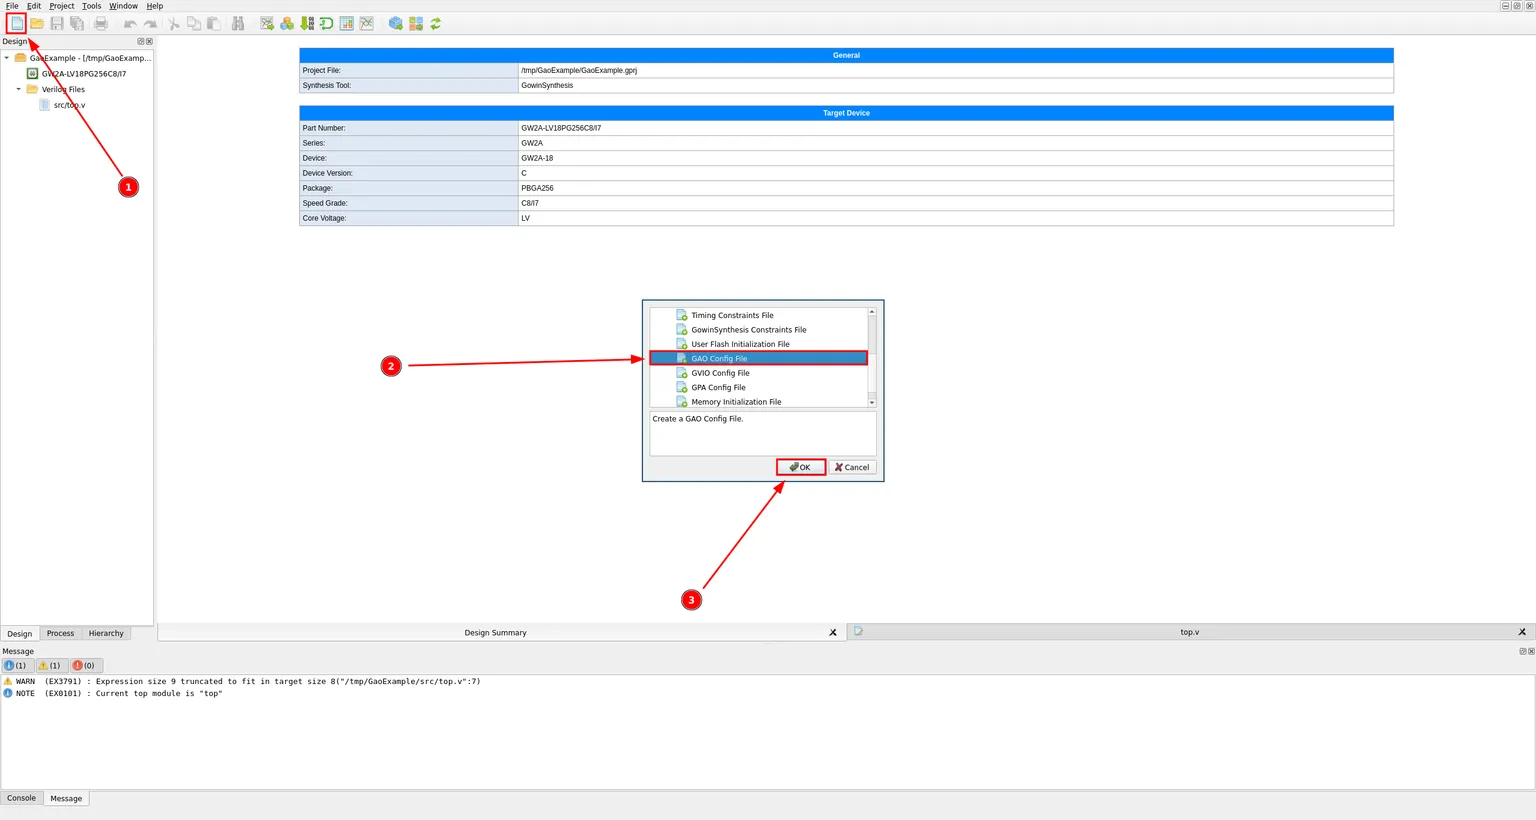The height and width of the screenshot is (820, 1536).
Task: Click the green circular-arrows run all icon
Action: [436, 23]
